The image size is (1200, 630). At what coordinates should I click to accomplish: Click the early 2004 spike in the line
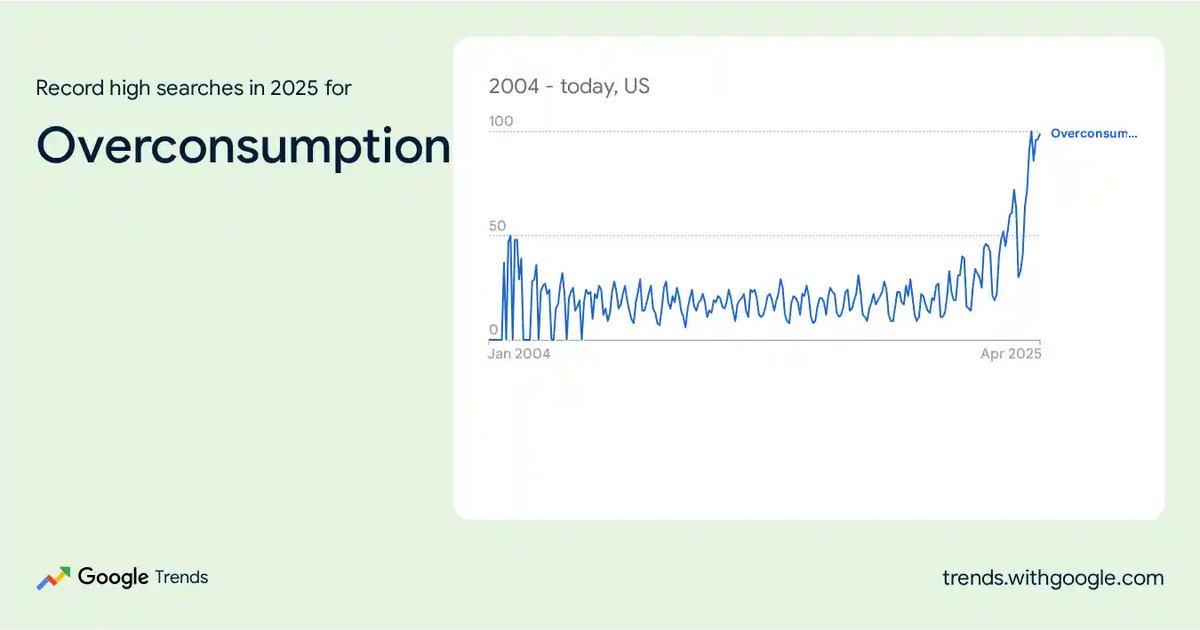tap(510, 237)
